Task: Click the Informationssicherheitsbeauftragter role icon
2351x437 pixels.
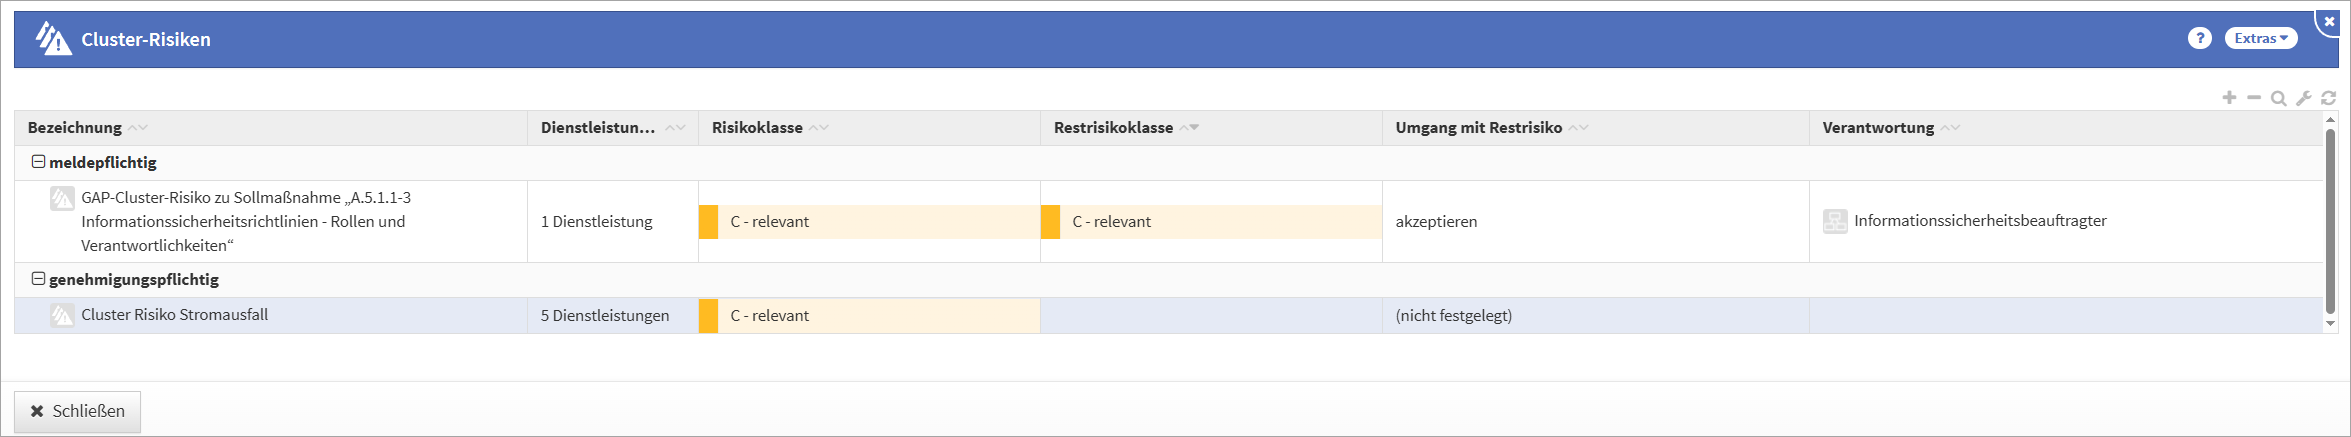Action: [x=1835, y=221]
